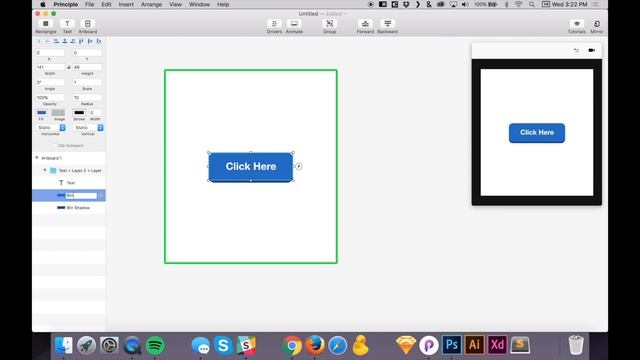Collapse the Text + Layer 2 group
Image resolution: width=640 pixels, height=360 pixels.
(45, 170)
